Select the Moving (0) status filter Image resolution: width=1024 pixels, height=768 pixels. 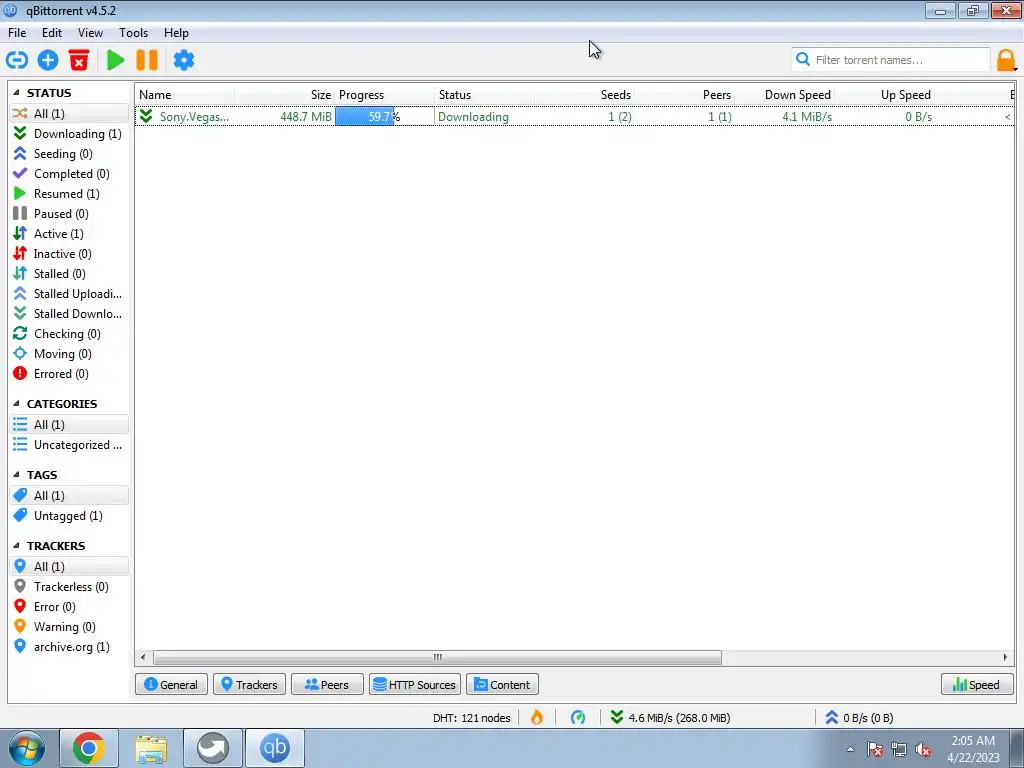(x=68, y=354)
